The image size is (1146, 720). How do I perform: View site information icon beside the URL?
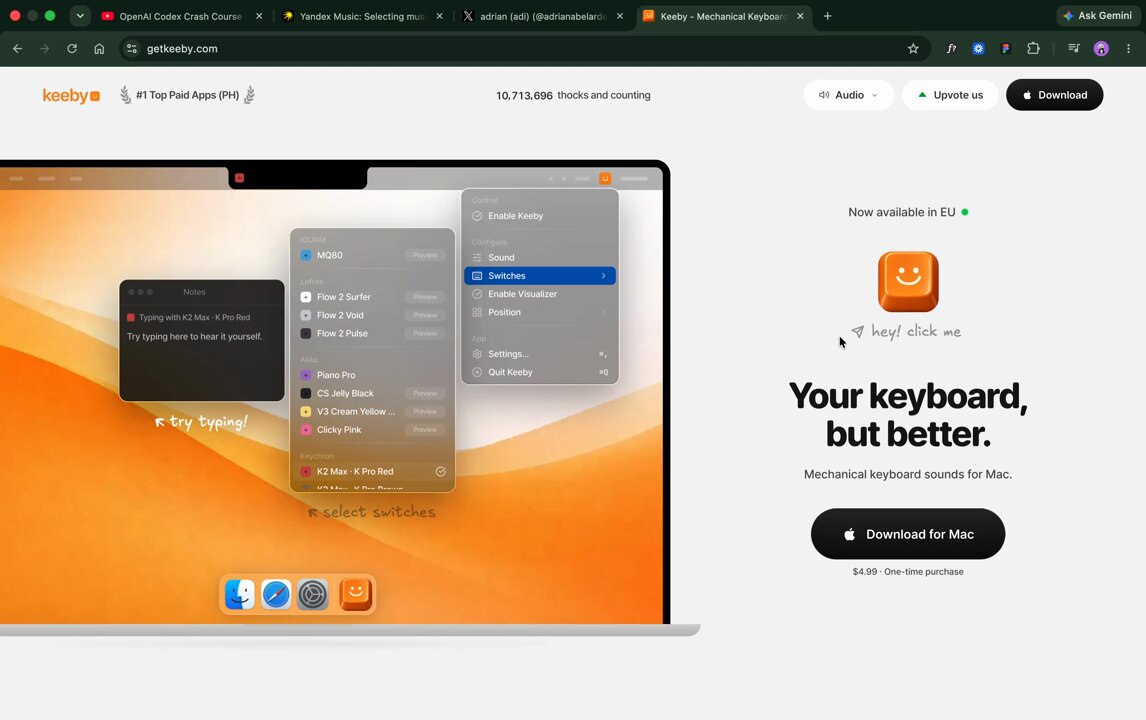[x=132, y=48]
